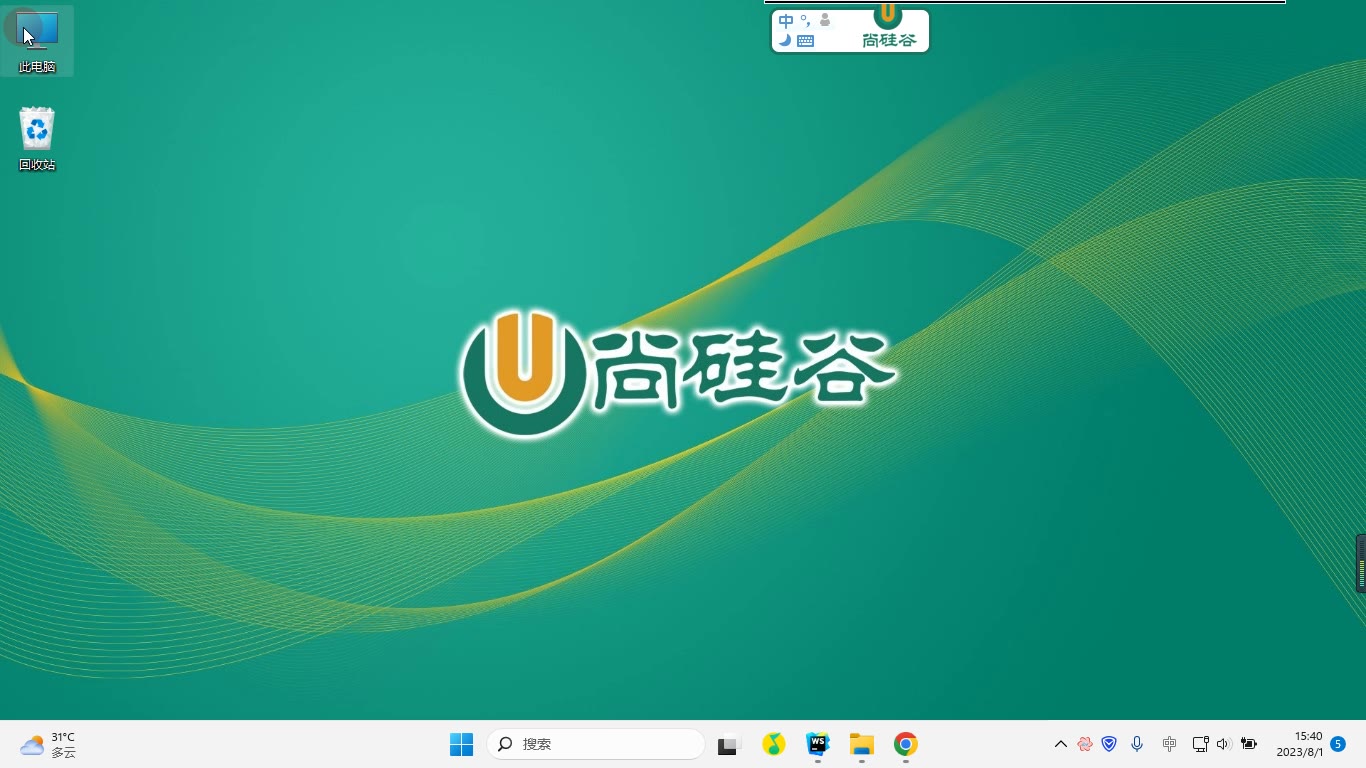Viewport: 1366px width, 768px height.
Task: Click the 搜索 taskbar search box
Action: point(596,744)
